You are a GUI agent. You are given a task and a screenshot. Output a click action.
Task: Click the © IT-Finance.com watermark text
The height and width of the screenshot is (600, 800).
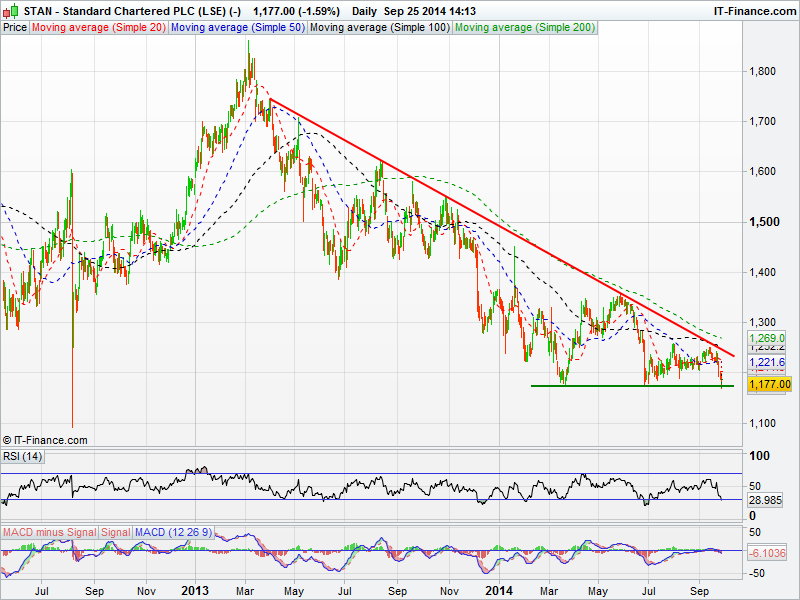coord(46,440)
